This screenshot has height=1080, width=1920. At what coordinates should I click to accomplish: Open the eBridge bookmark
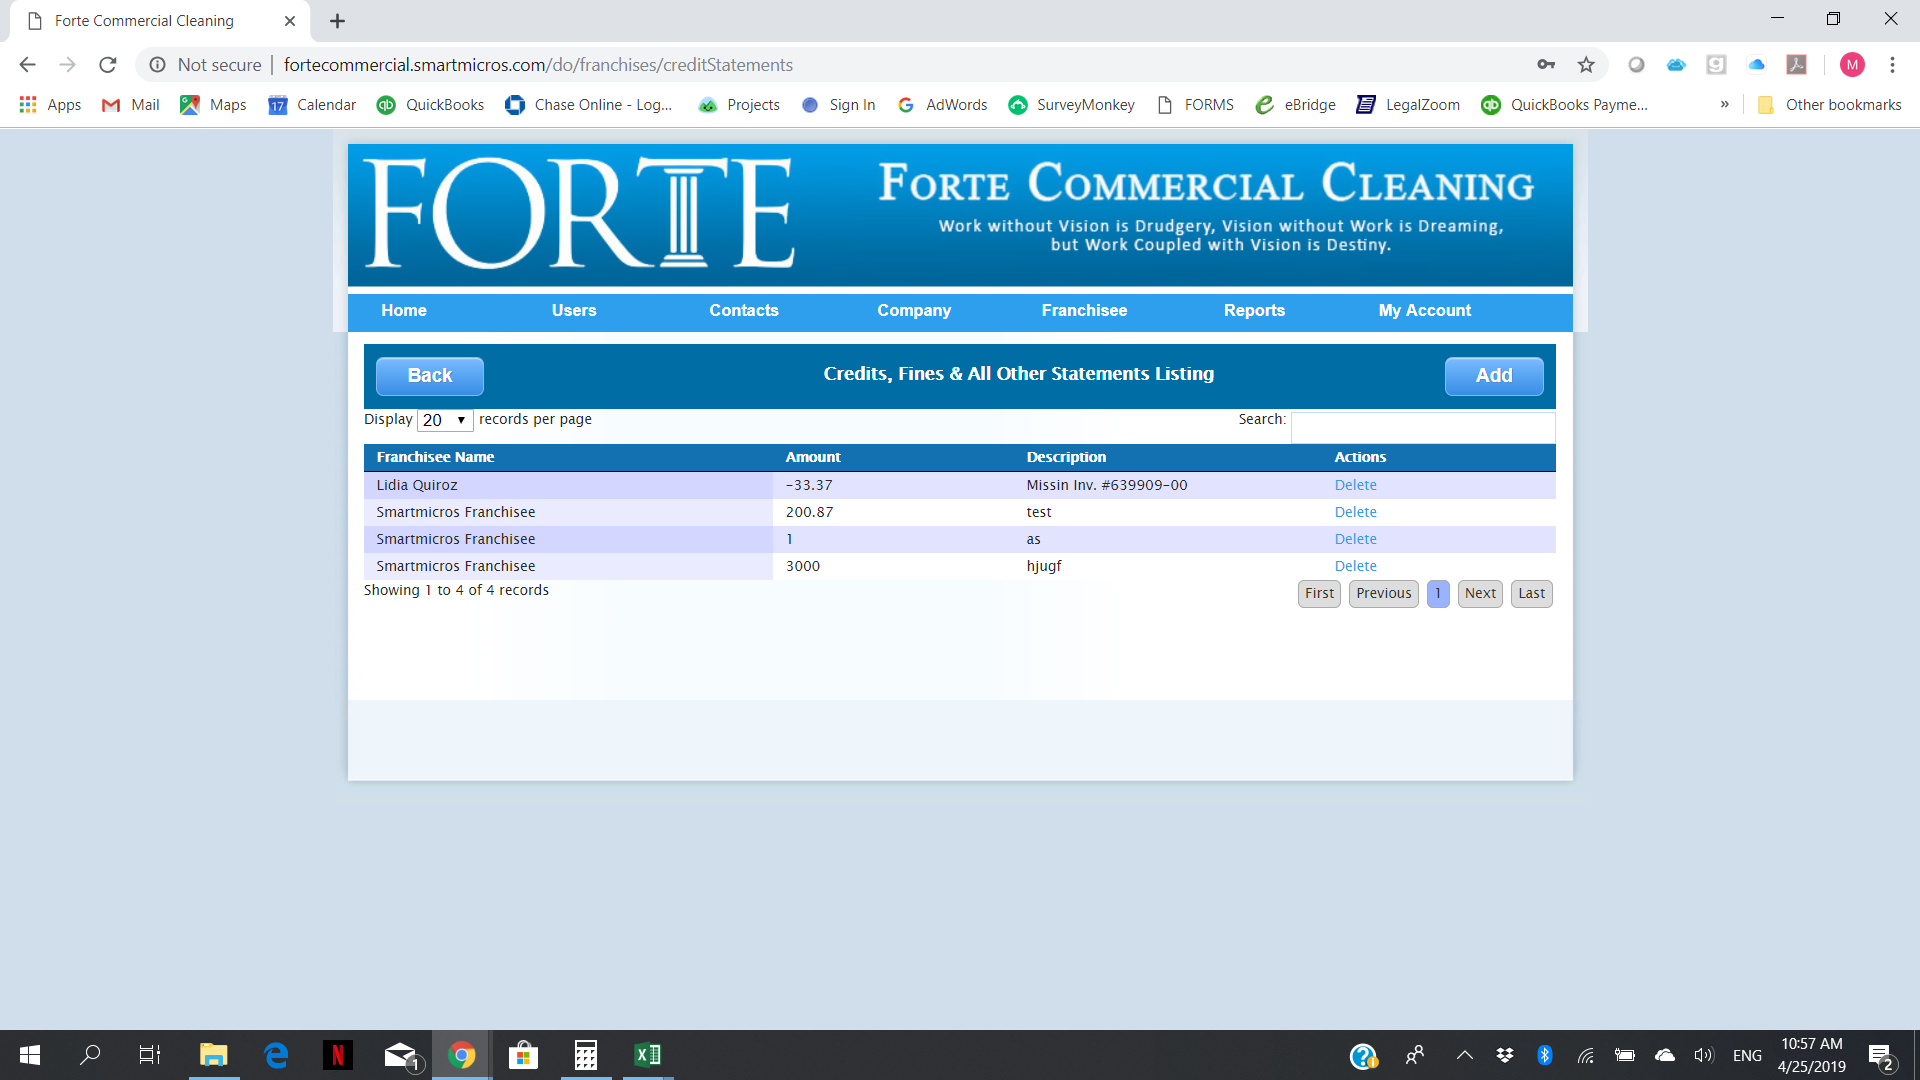(1295, 105)
